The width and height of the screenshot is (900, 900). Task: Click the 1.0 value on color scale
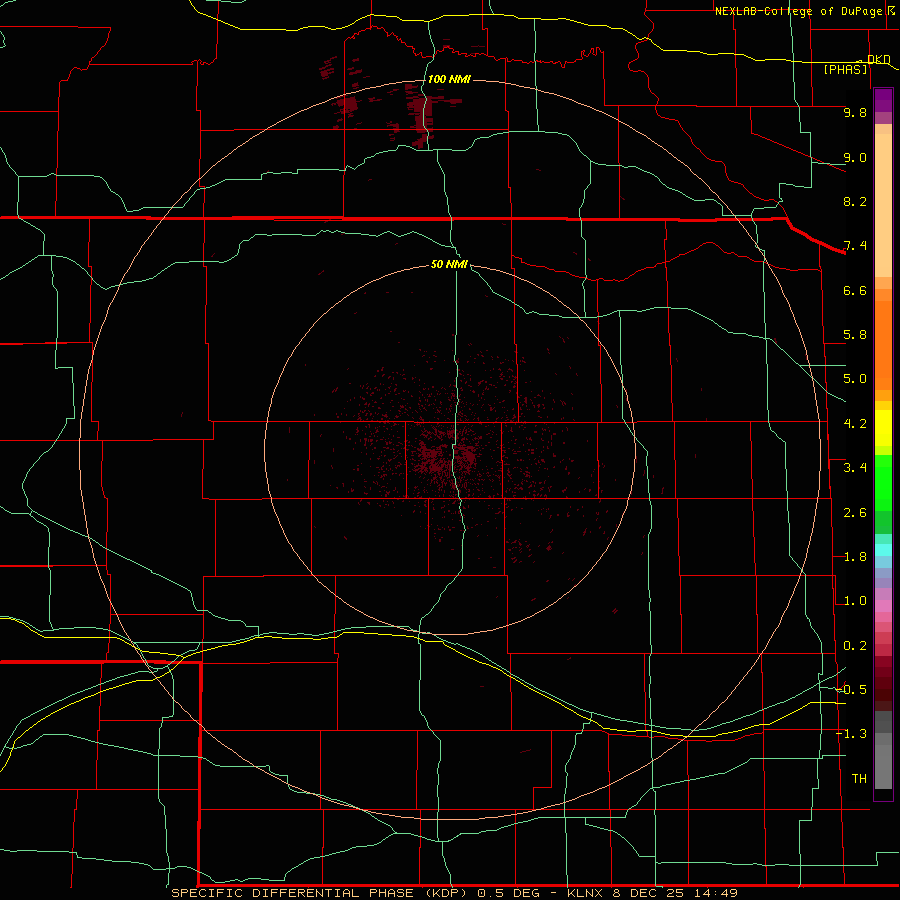(855, 601)
